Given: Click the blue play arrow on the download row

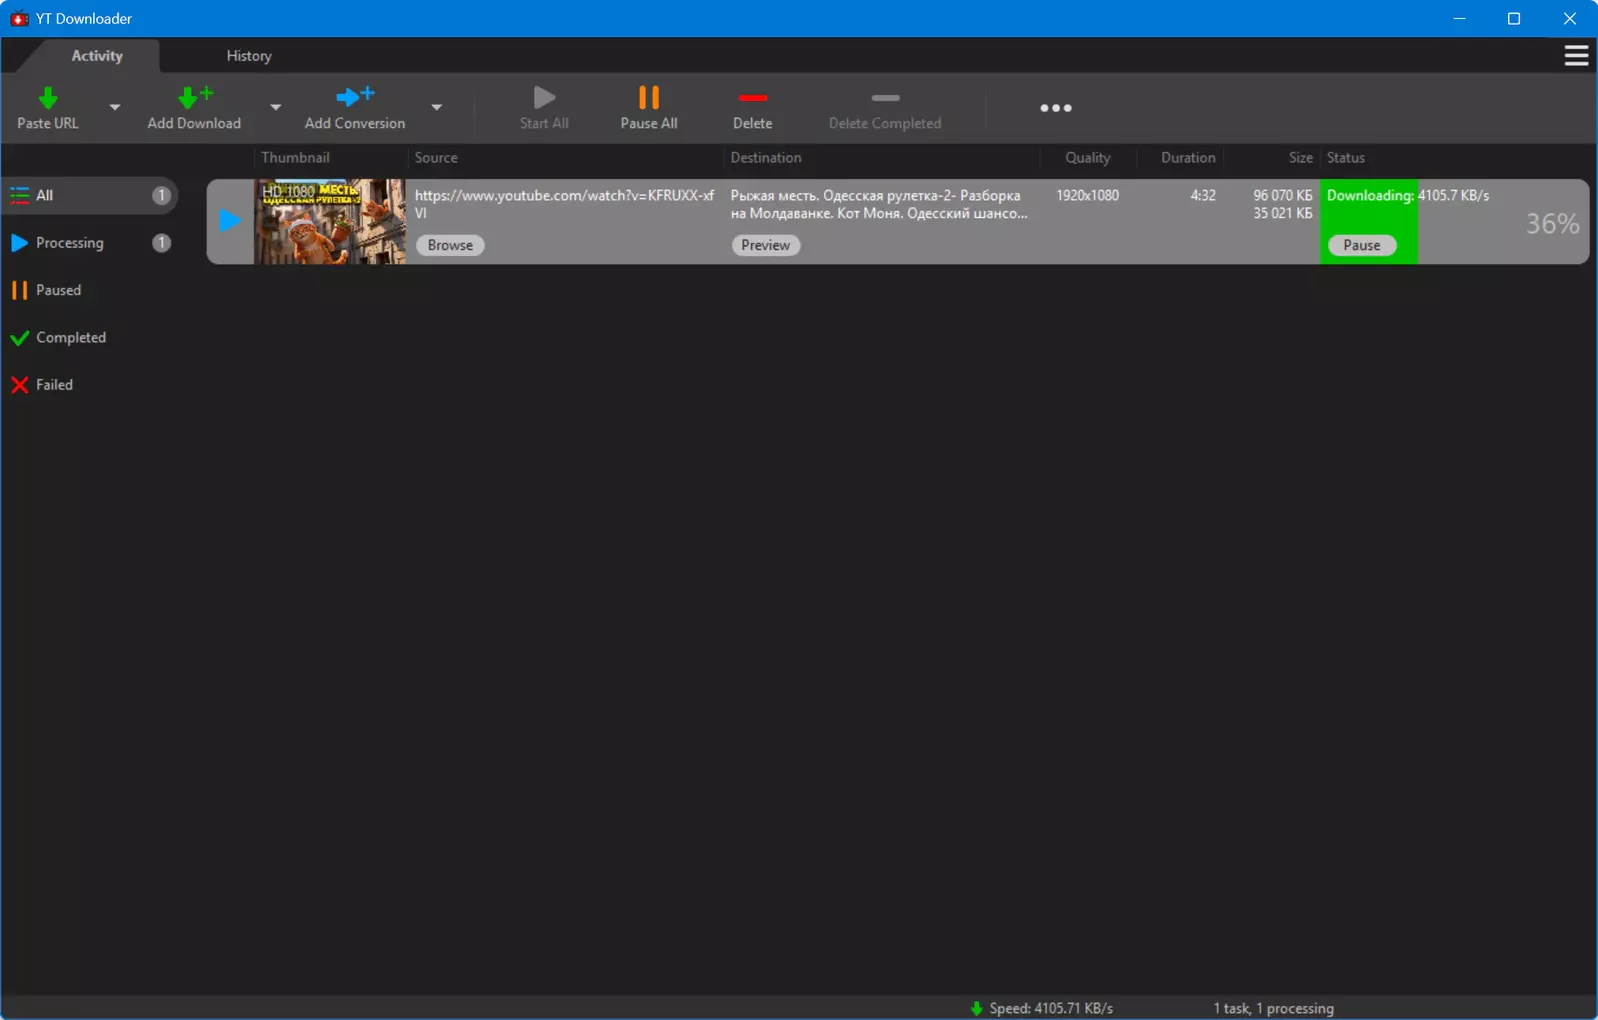Looking at the screenshot, I should (x=229, y=221).
